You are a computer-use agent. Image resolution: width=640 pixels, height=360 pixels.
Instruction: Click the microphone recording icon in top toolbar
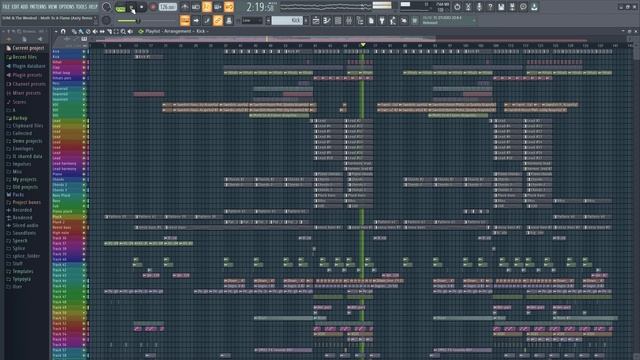coord(479,7)
